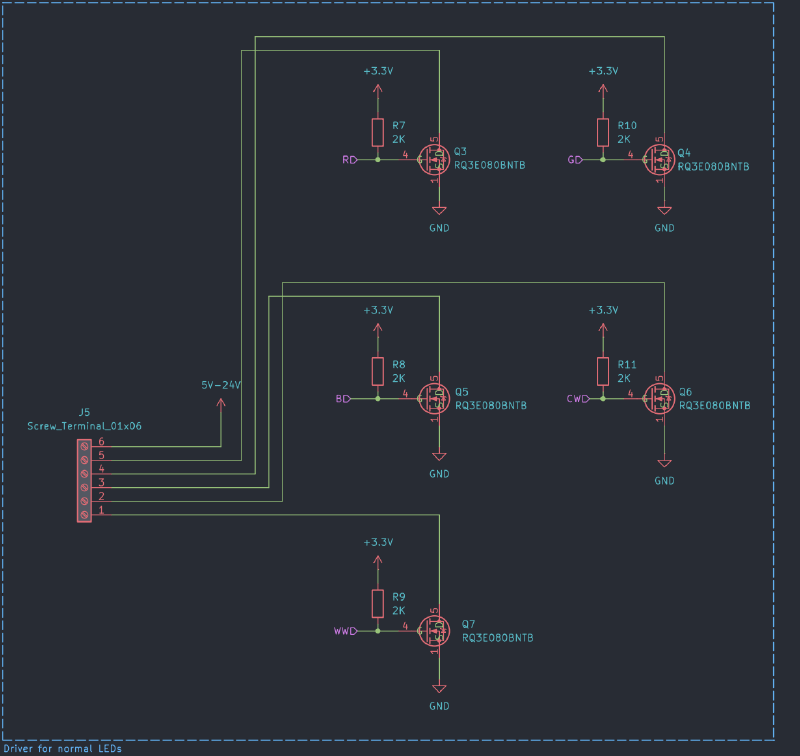Select the Q4 MOSFET symbol
The width and height of the screenshot is (800, 756).
tap(659, 160)
